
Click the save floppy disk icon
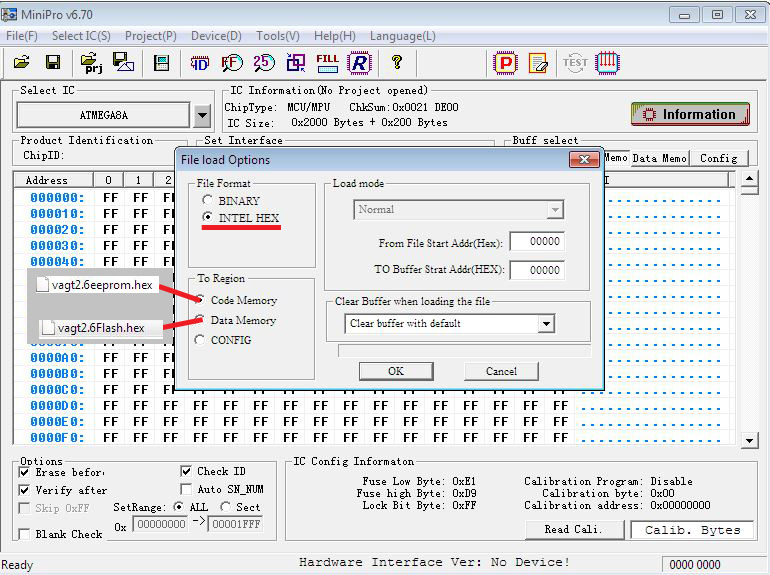(53, 63)
